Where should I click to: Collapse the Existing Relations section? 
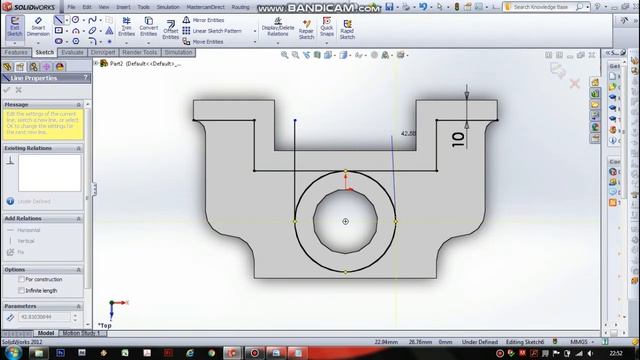[x=78, y=149]
